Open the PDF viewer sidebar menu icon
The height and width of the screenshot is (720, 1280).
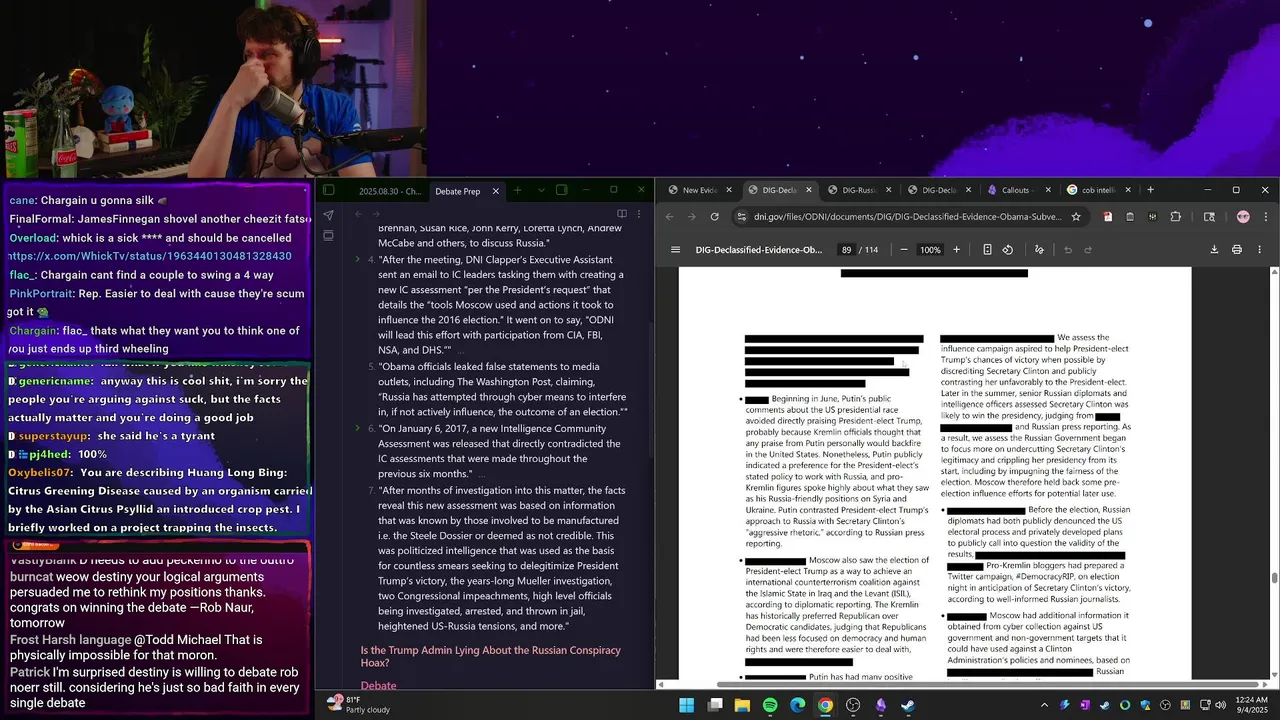[675, 250]
